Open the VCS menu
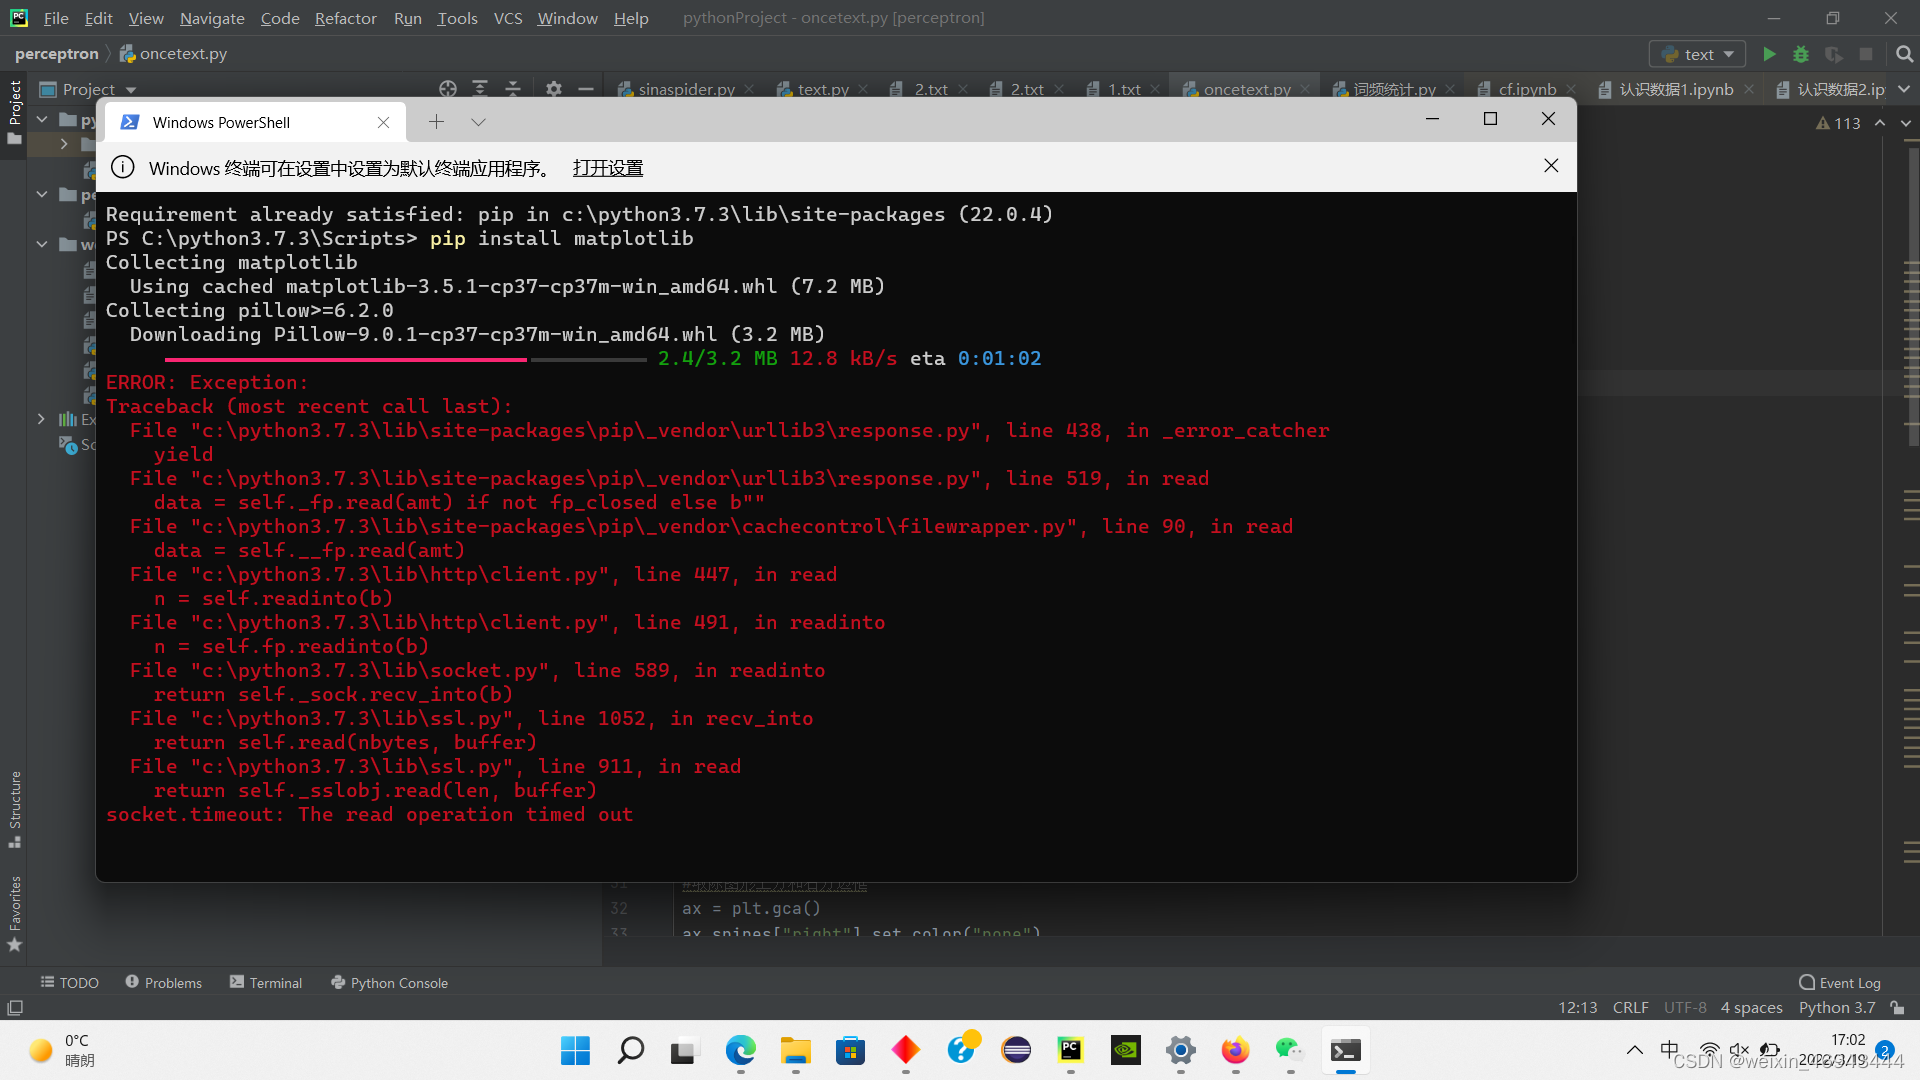The width and height of the screenshot is (1920, 1080). click(508, 18)
